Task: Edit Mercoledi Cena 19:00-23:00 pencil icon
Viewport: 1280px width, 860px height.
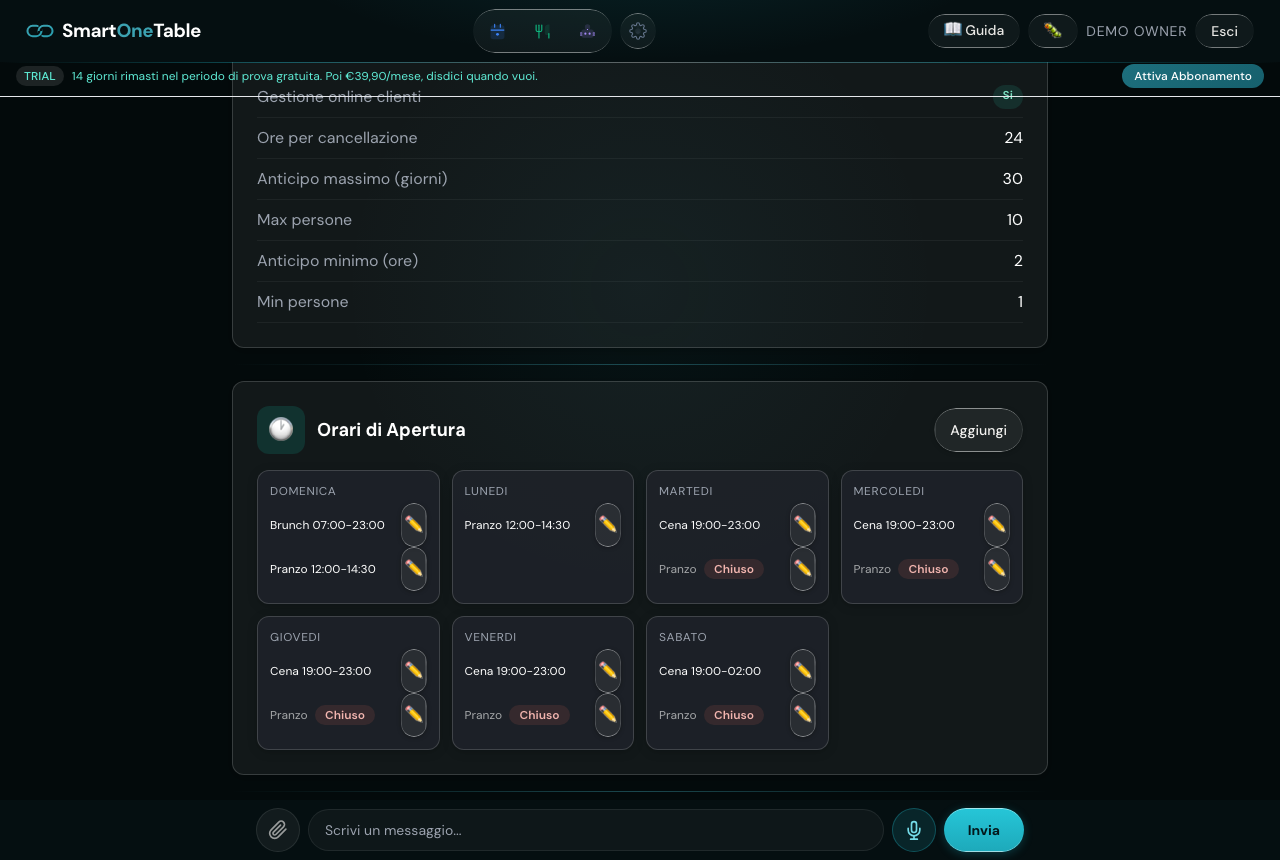Action: pos(997,525)
